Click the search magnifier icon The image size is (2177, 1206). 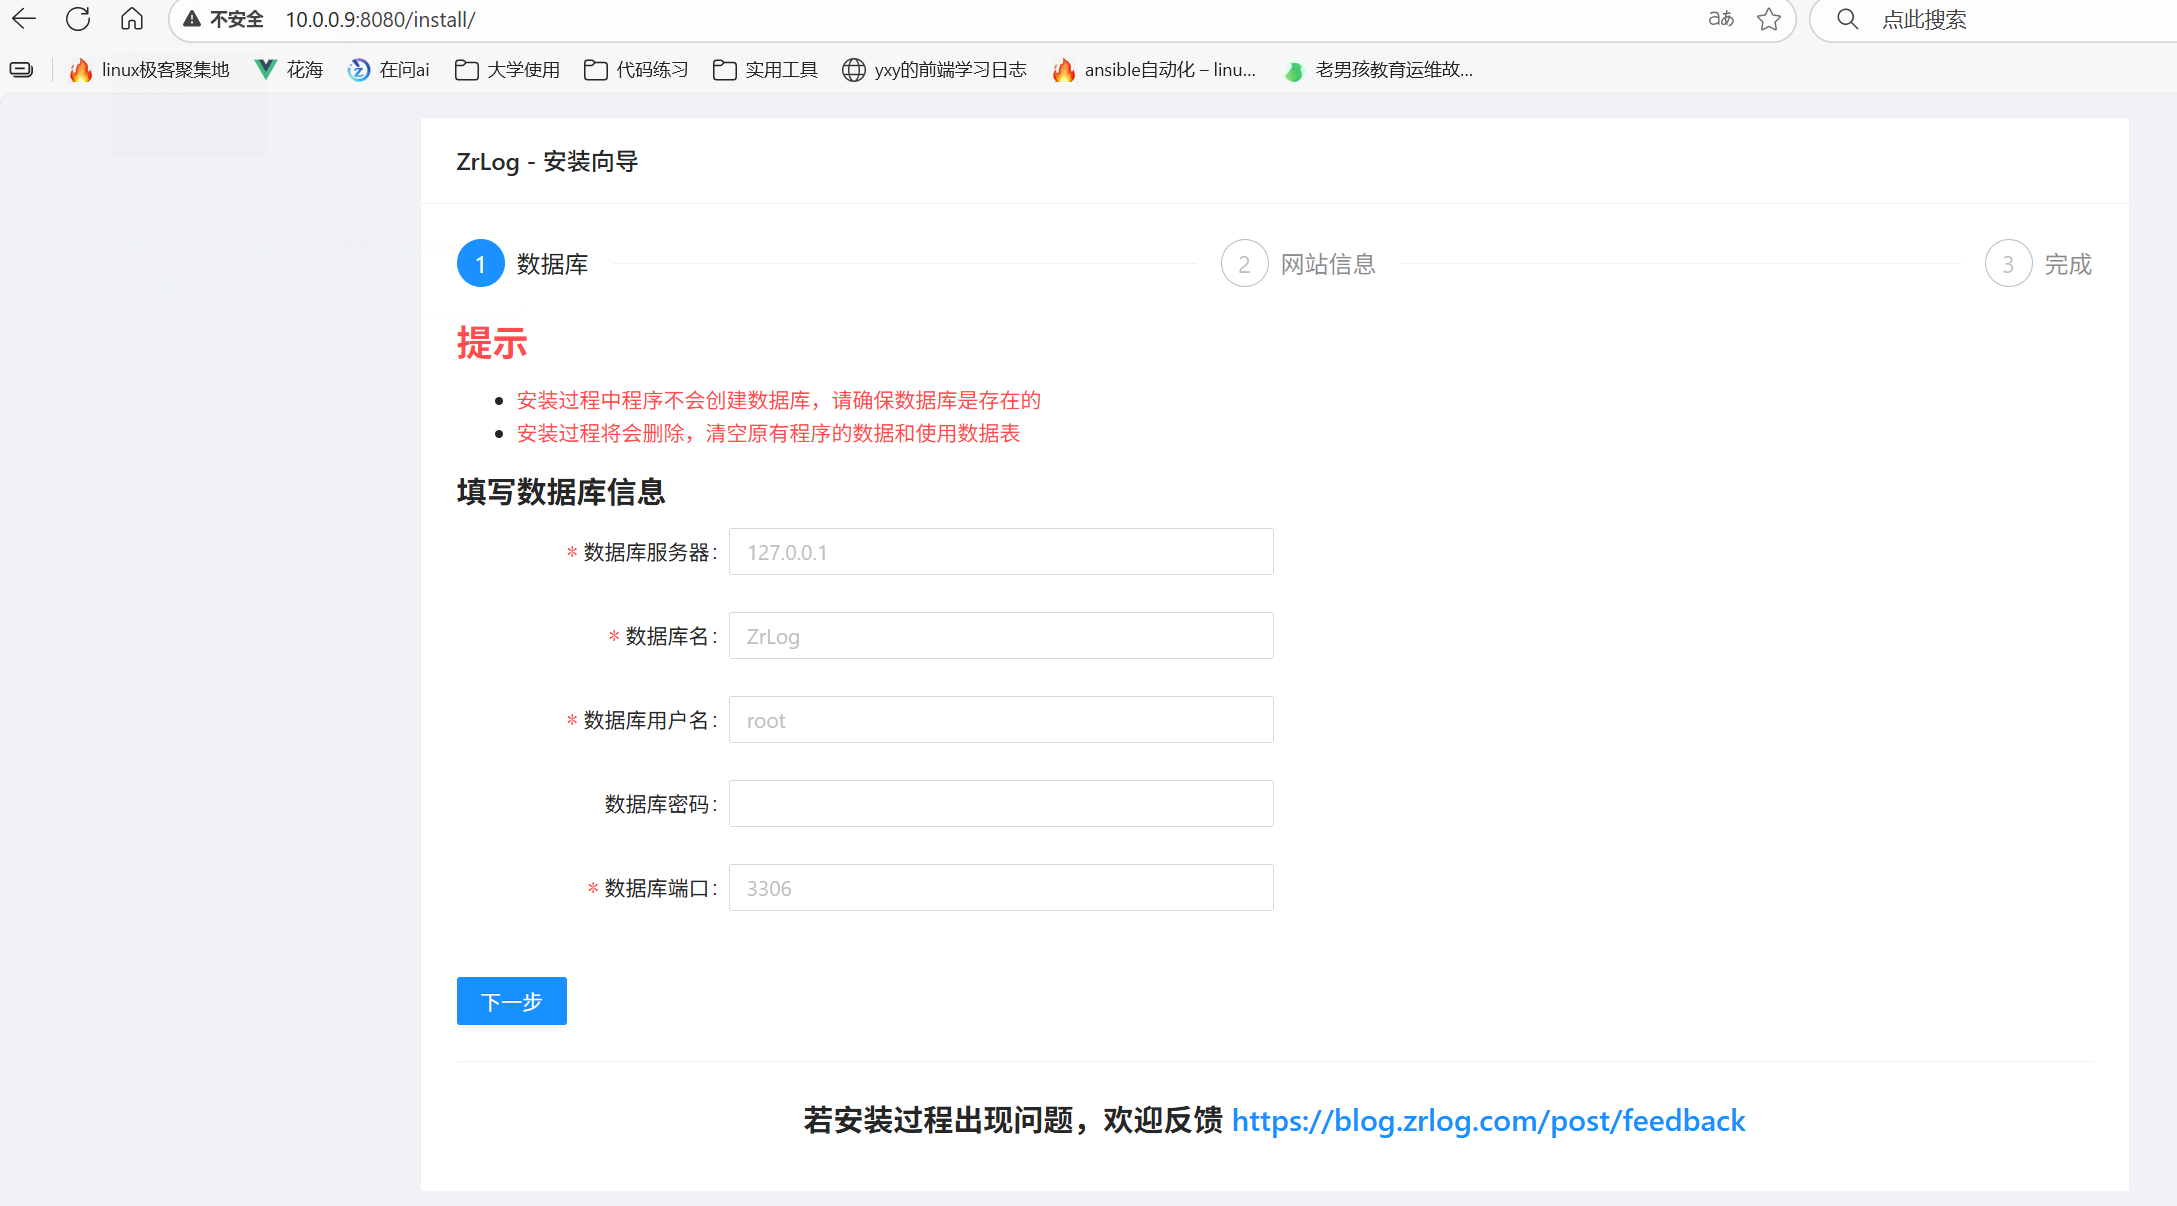pyautogui.click(x=1848, y=19)
